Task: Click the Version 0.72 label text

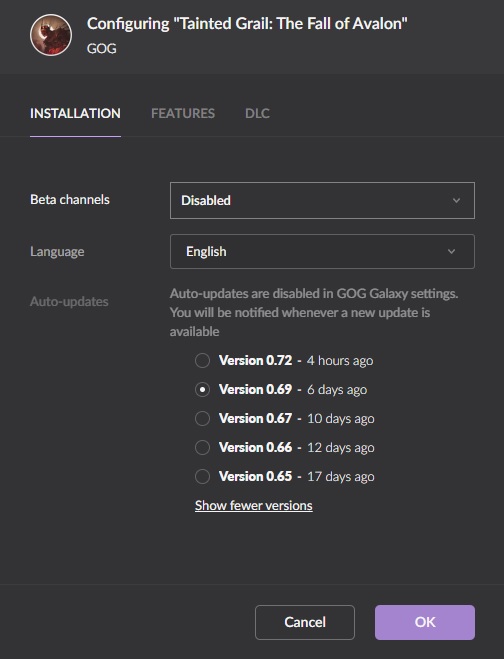Action: pos(255,360)
